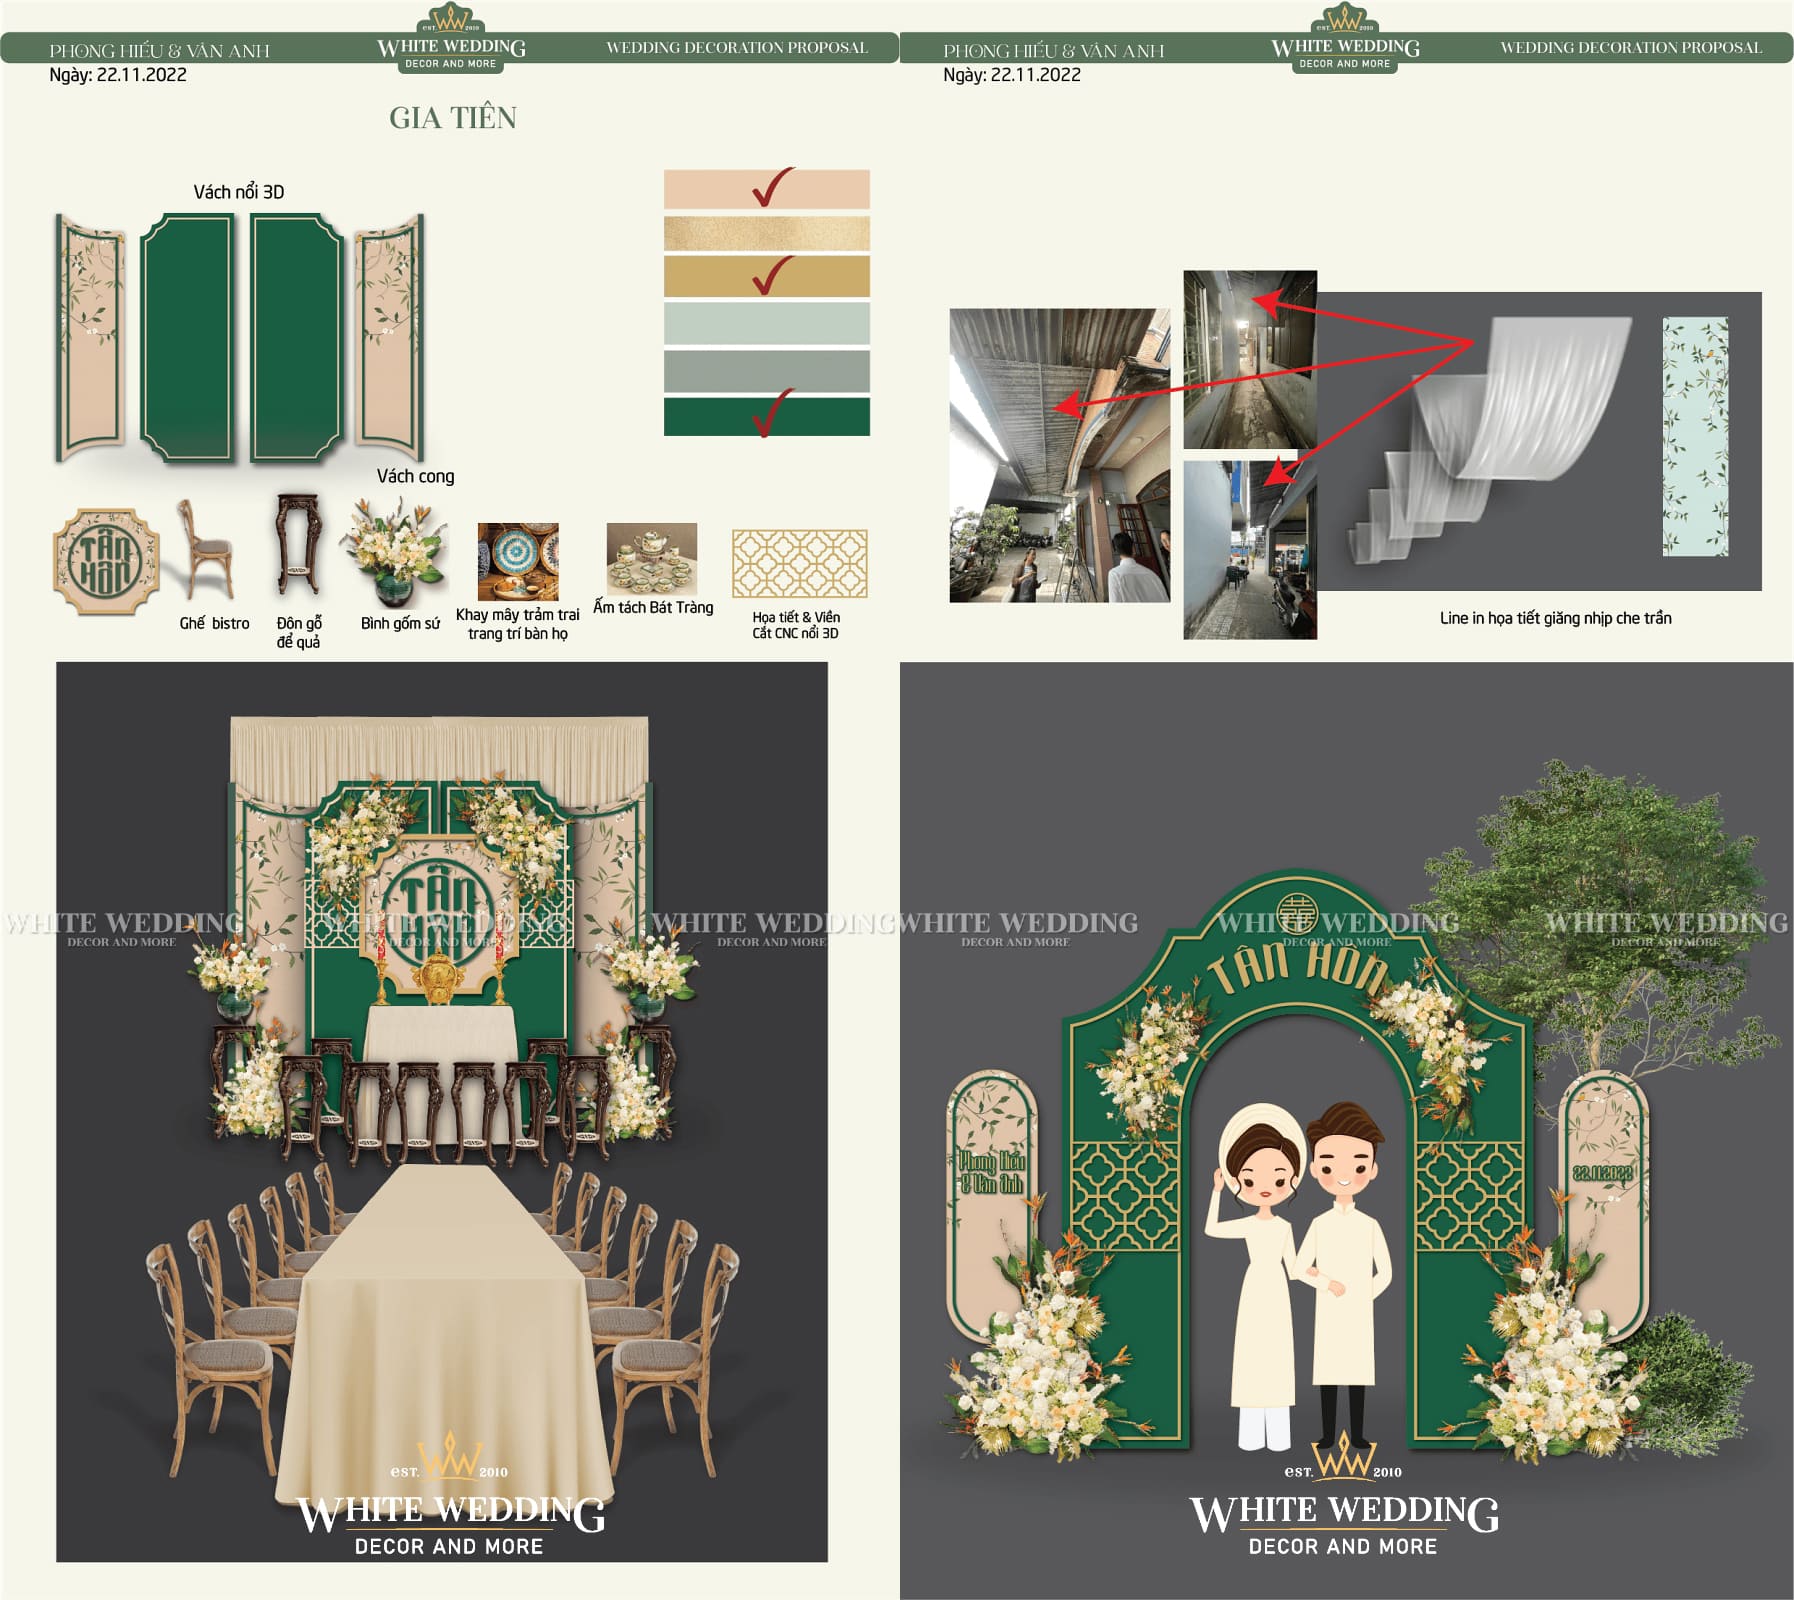Select the gold CNC lattice pattern
Viewport: 1794px width, 1600px height.
[799, 564]
